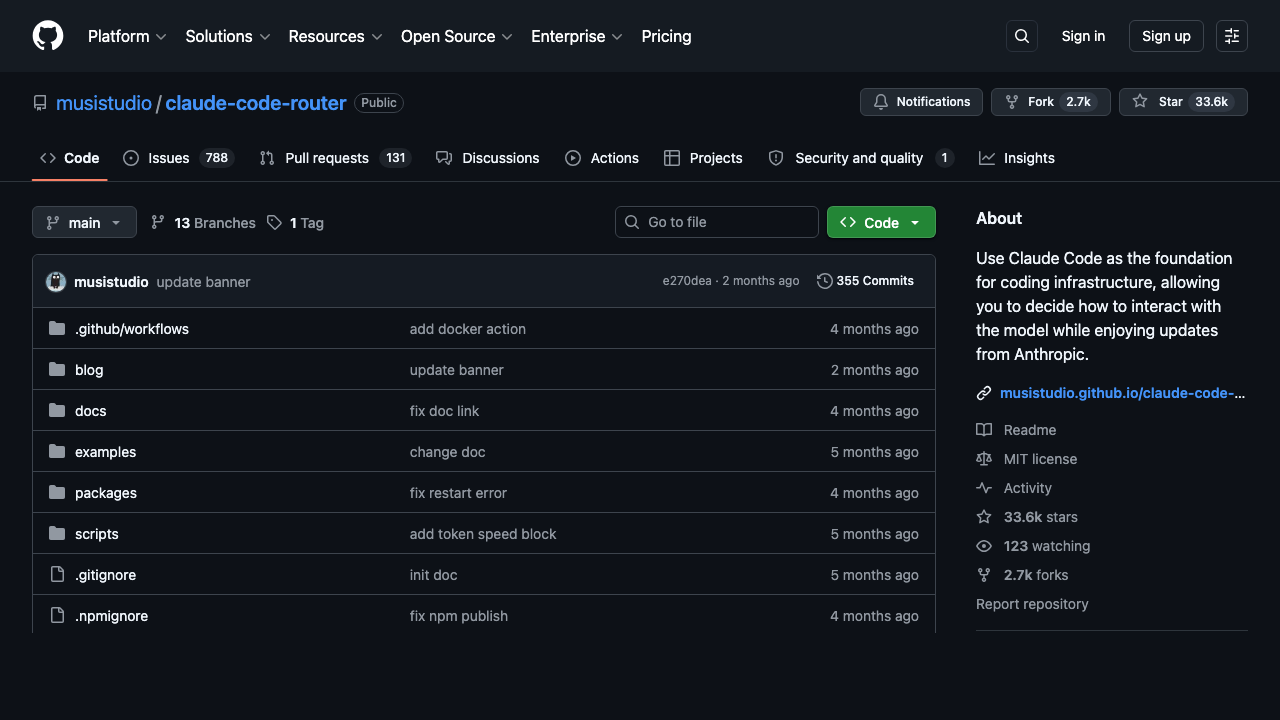Image resolution: width=1280 pixels, height=720 pixels.
Task: Open 355 Commits history link
Action: click(865, 281)
